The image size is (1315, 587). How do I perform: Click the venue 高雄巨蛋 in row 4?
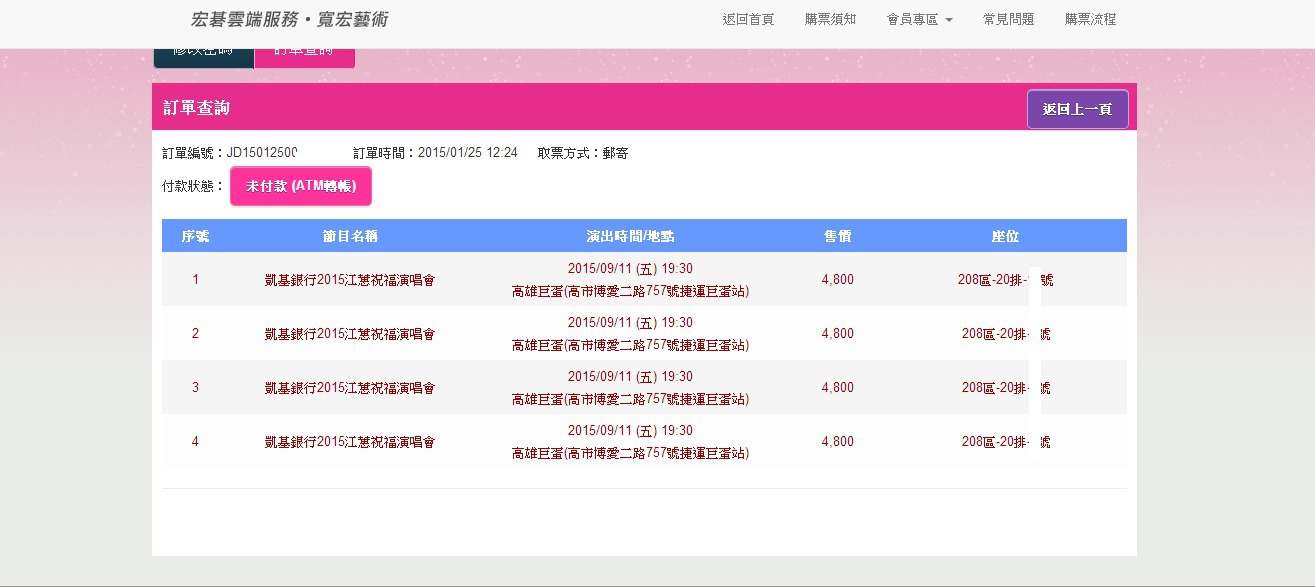point(630,454)
